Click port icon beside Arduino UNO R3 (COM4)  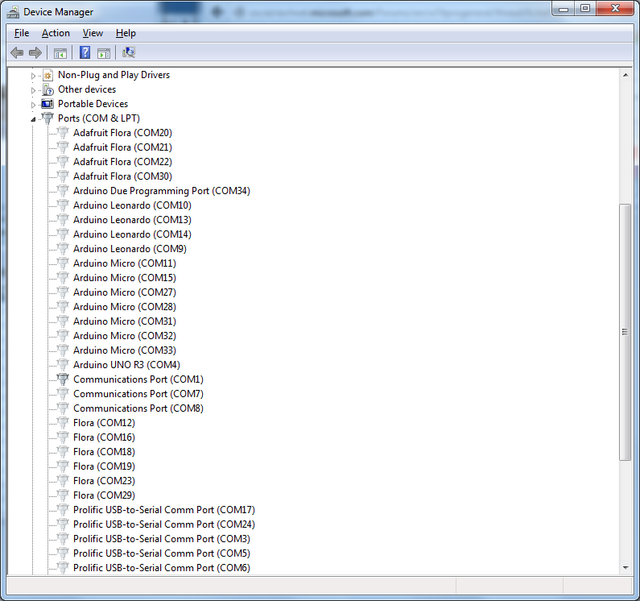tap(63, 365)
